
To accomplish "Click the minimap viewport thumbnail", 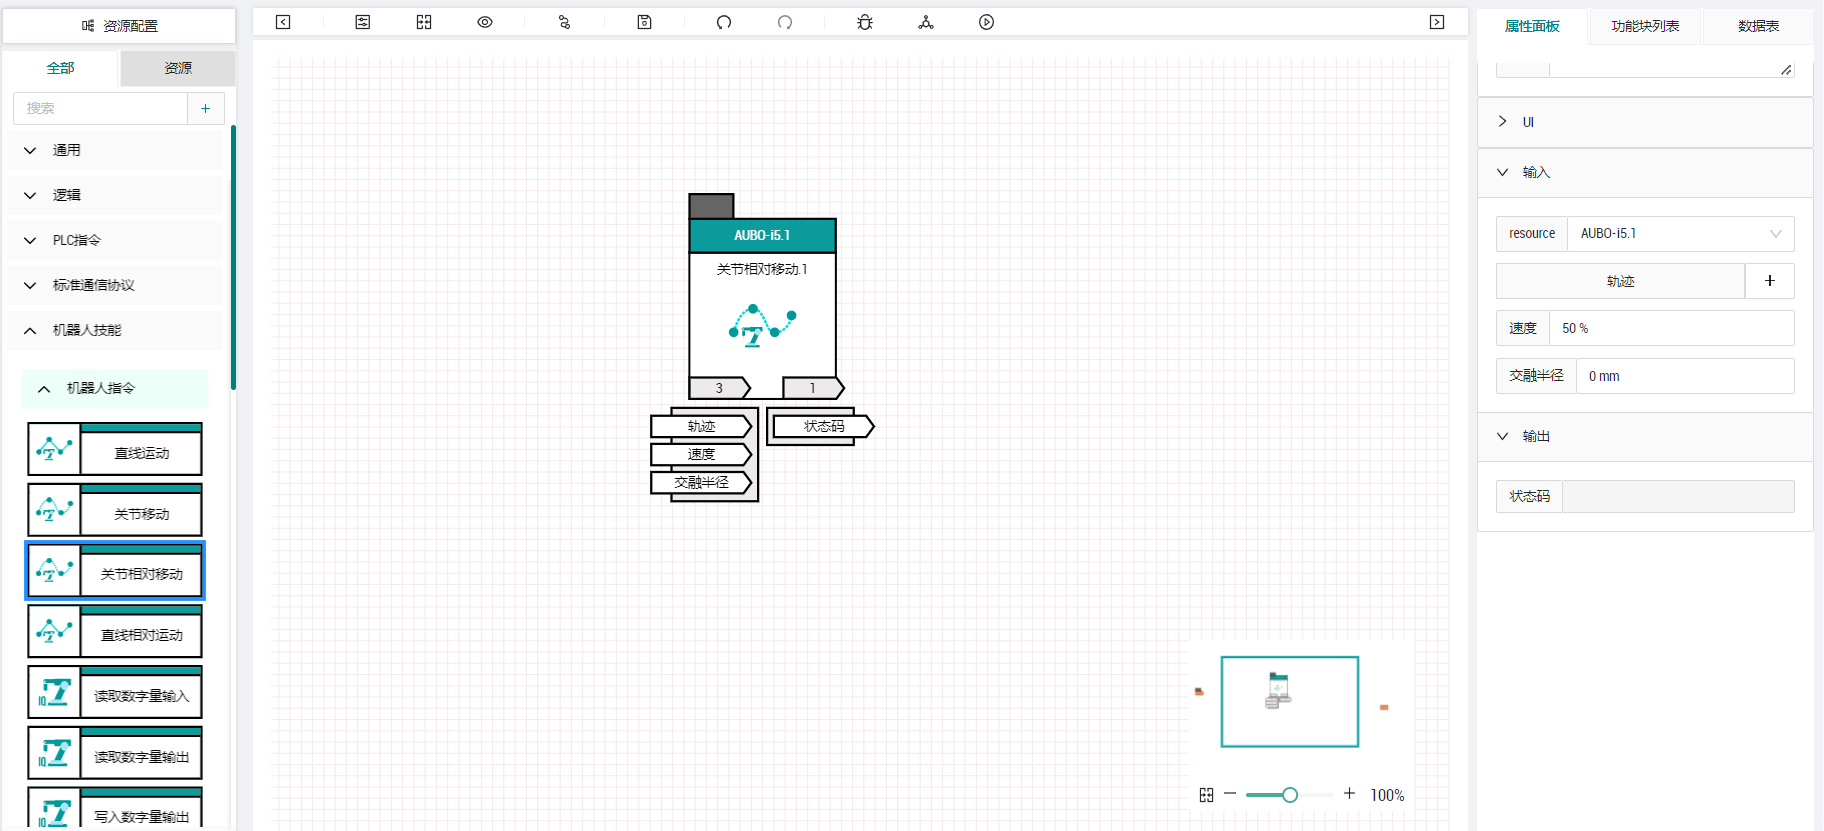I will 1290,701.
